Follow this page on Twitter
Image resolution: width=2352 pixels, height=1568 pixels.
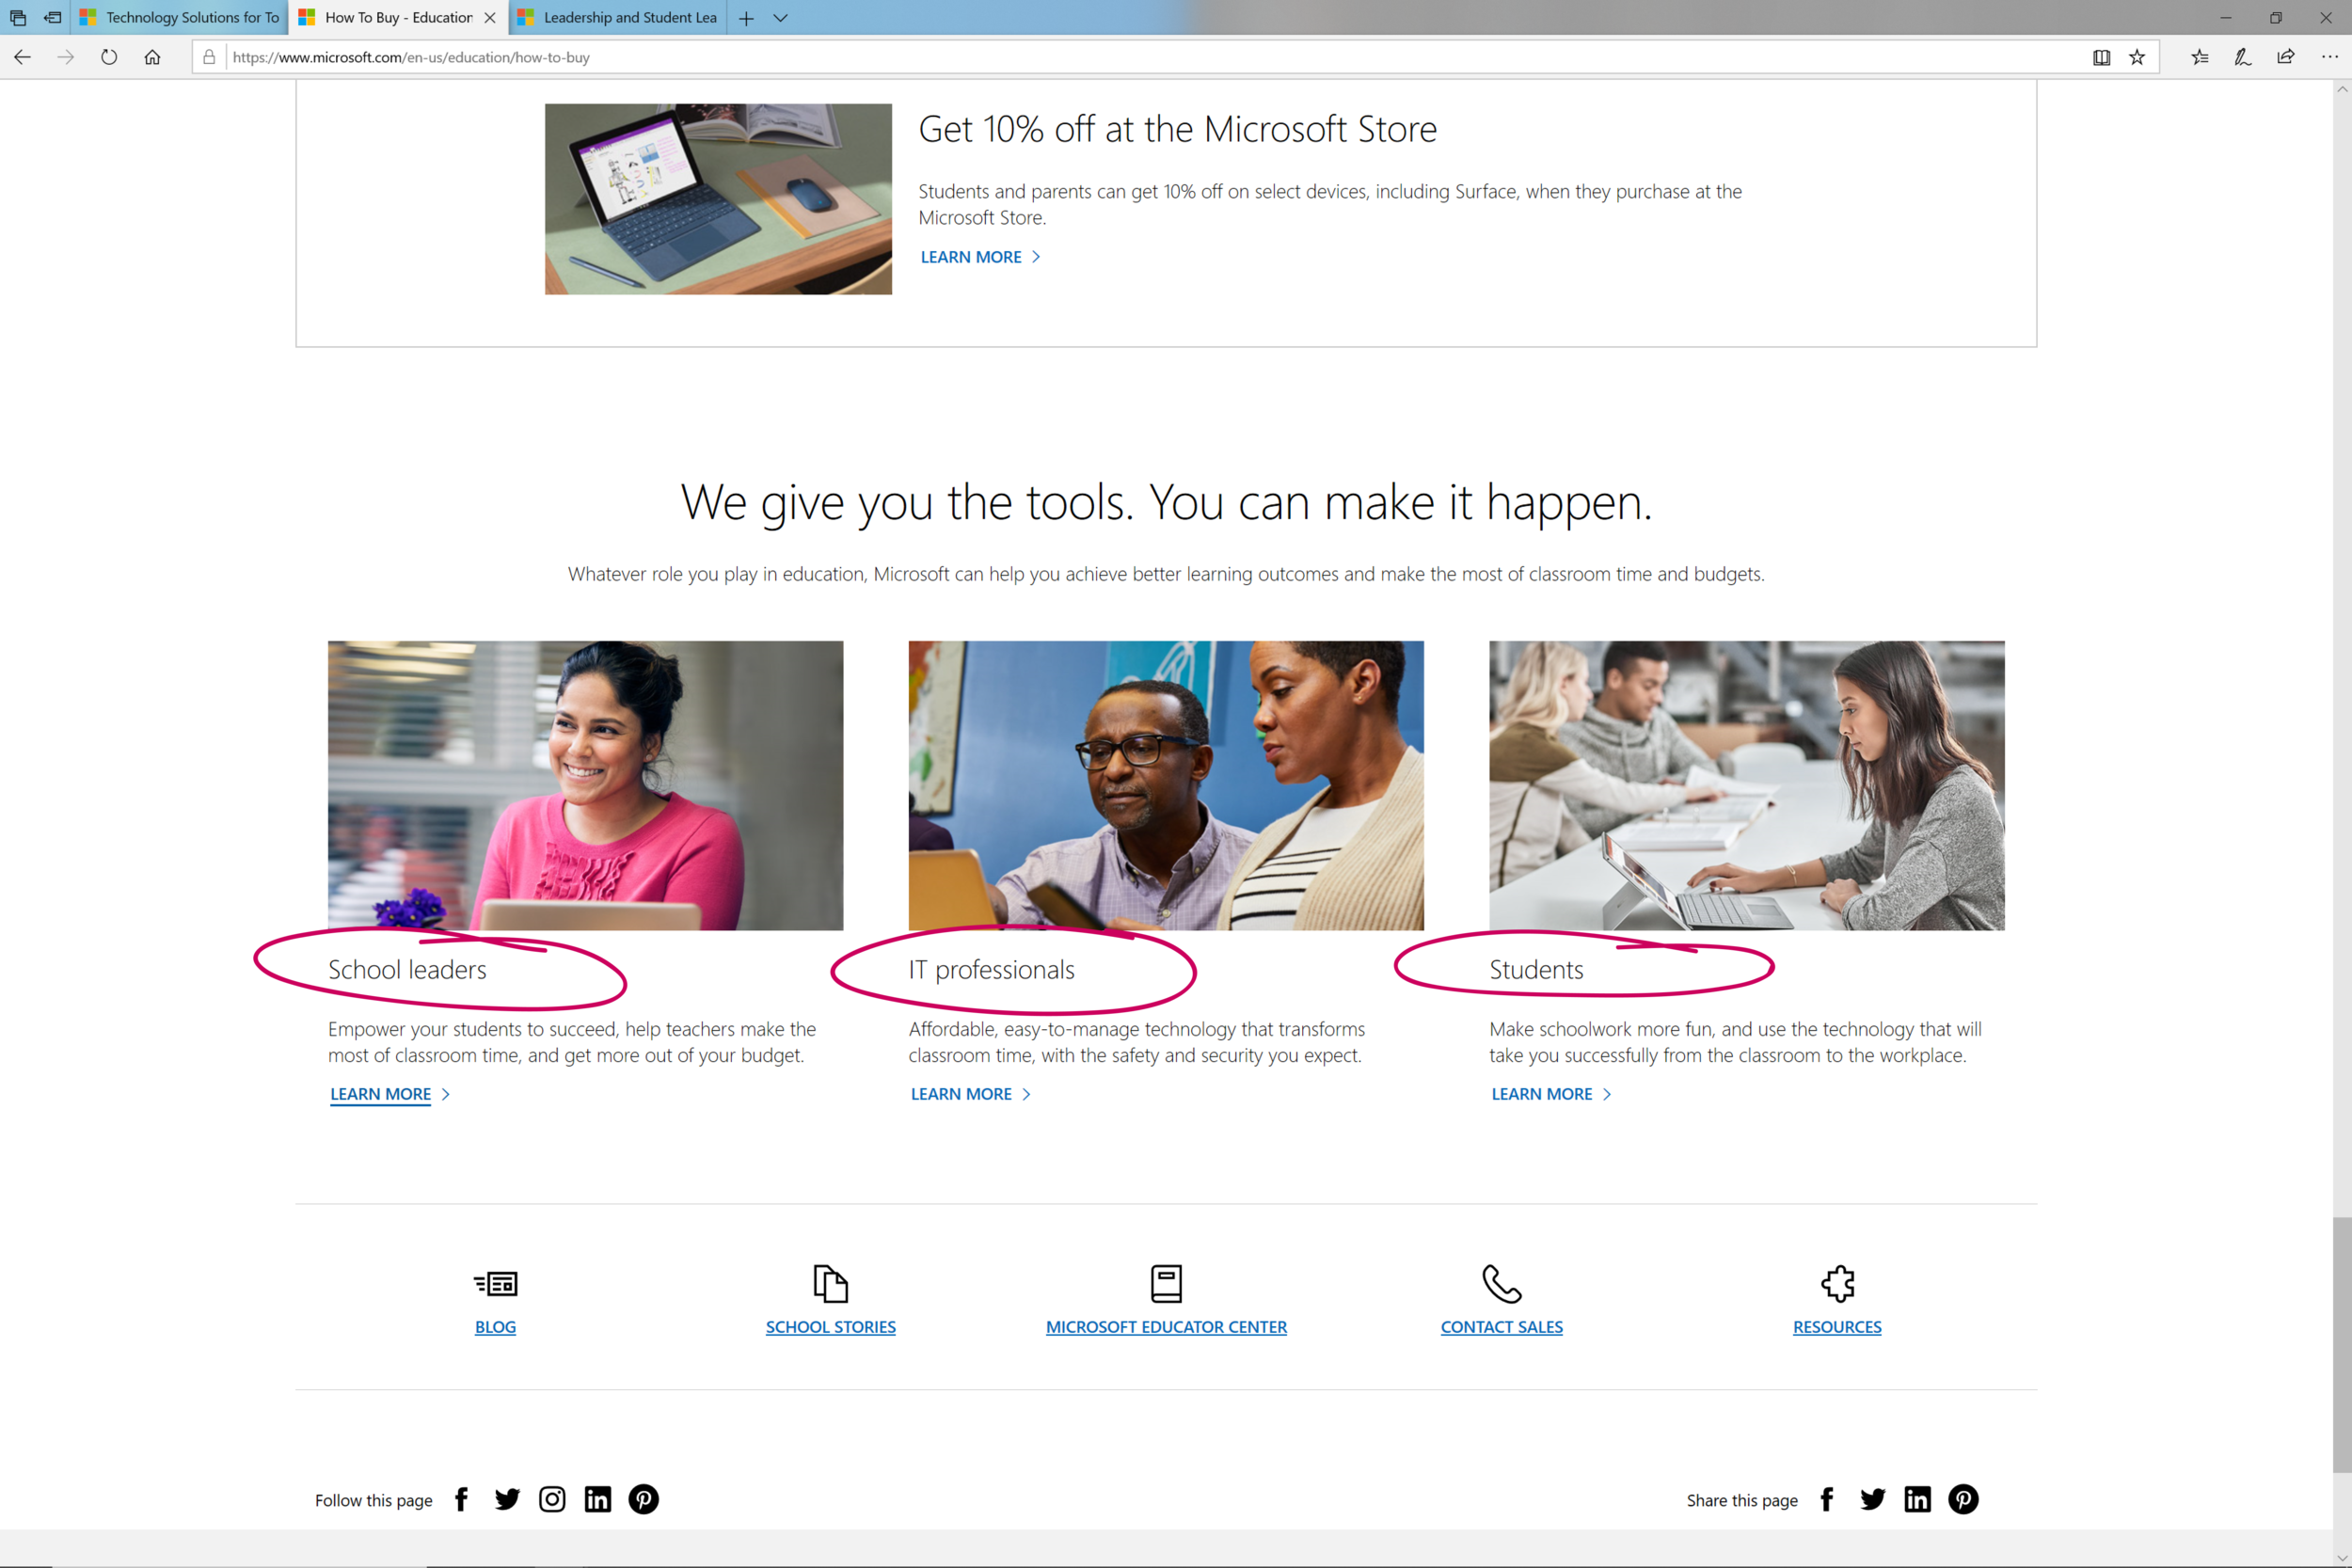click(x=507, y=1499)
